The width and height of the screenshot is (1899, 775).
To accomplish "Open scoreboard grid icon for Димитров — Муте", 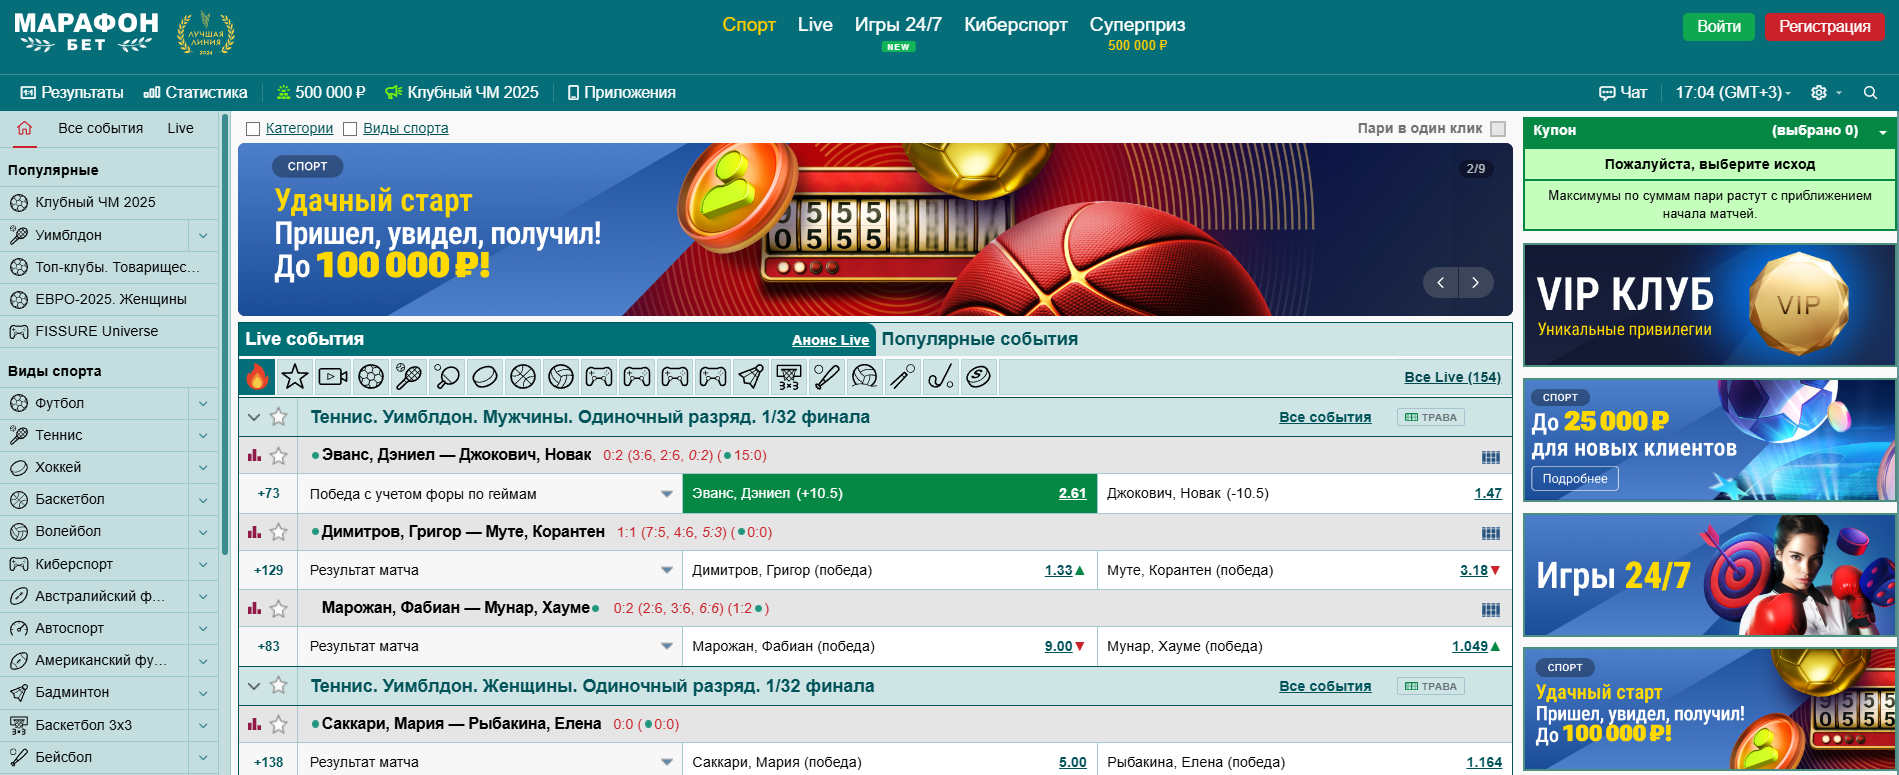I will [1491, 533].
